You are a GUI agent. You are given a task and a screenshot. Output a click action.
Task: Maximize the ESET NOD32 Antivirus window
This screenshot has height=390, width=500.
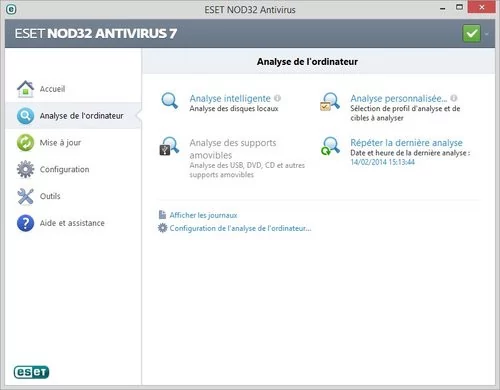click(x=459, y=7)
